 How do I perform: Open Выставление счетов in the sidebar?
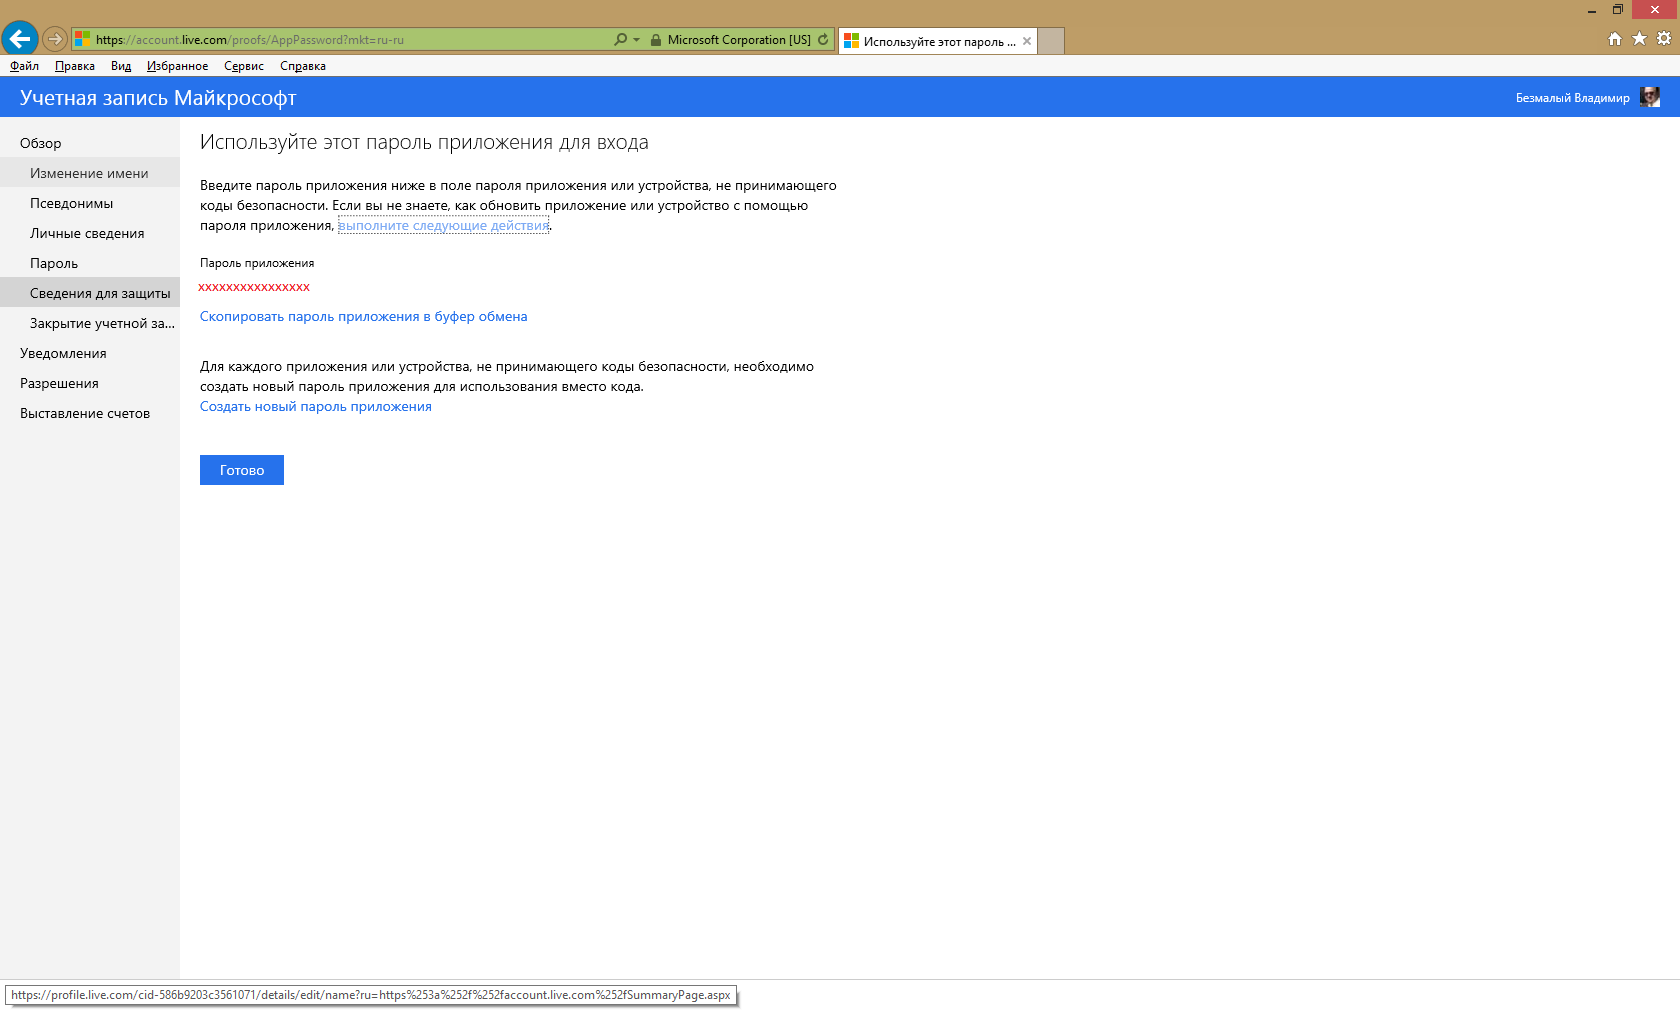(x=90, y=413)
